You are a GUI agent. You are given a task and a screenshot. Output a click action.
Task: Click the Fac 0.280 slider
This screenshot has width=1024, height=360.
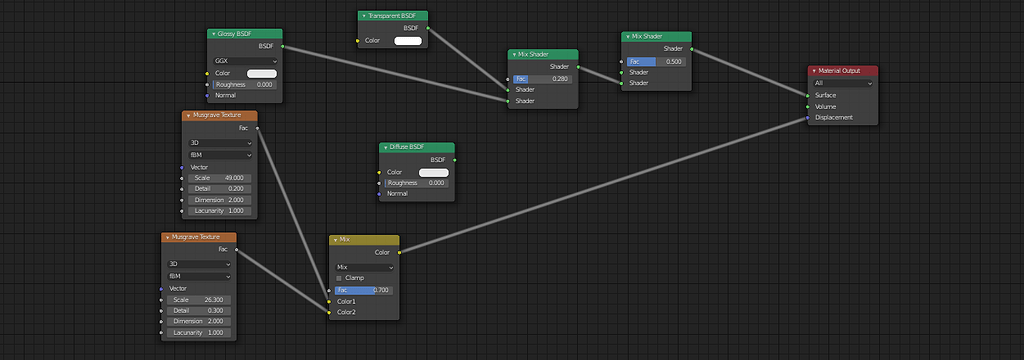[x=543, y=79]
